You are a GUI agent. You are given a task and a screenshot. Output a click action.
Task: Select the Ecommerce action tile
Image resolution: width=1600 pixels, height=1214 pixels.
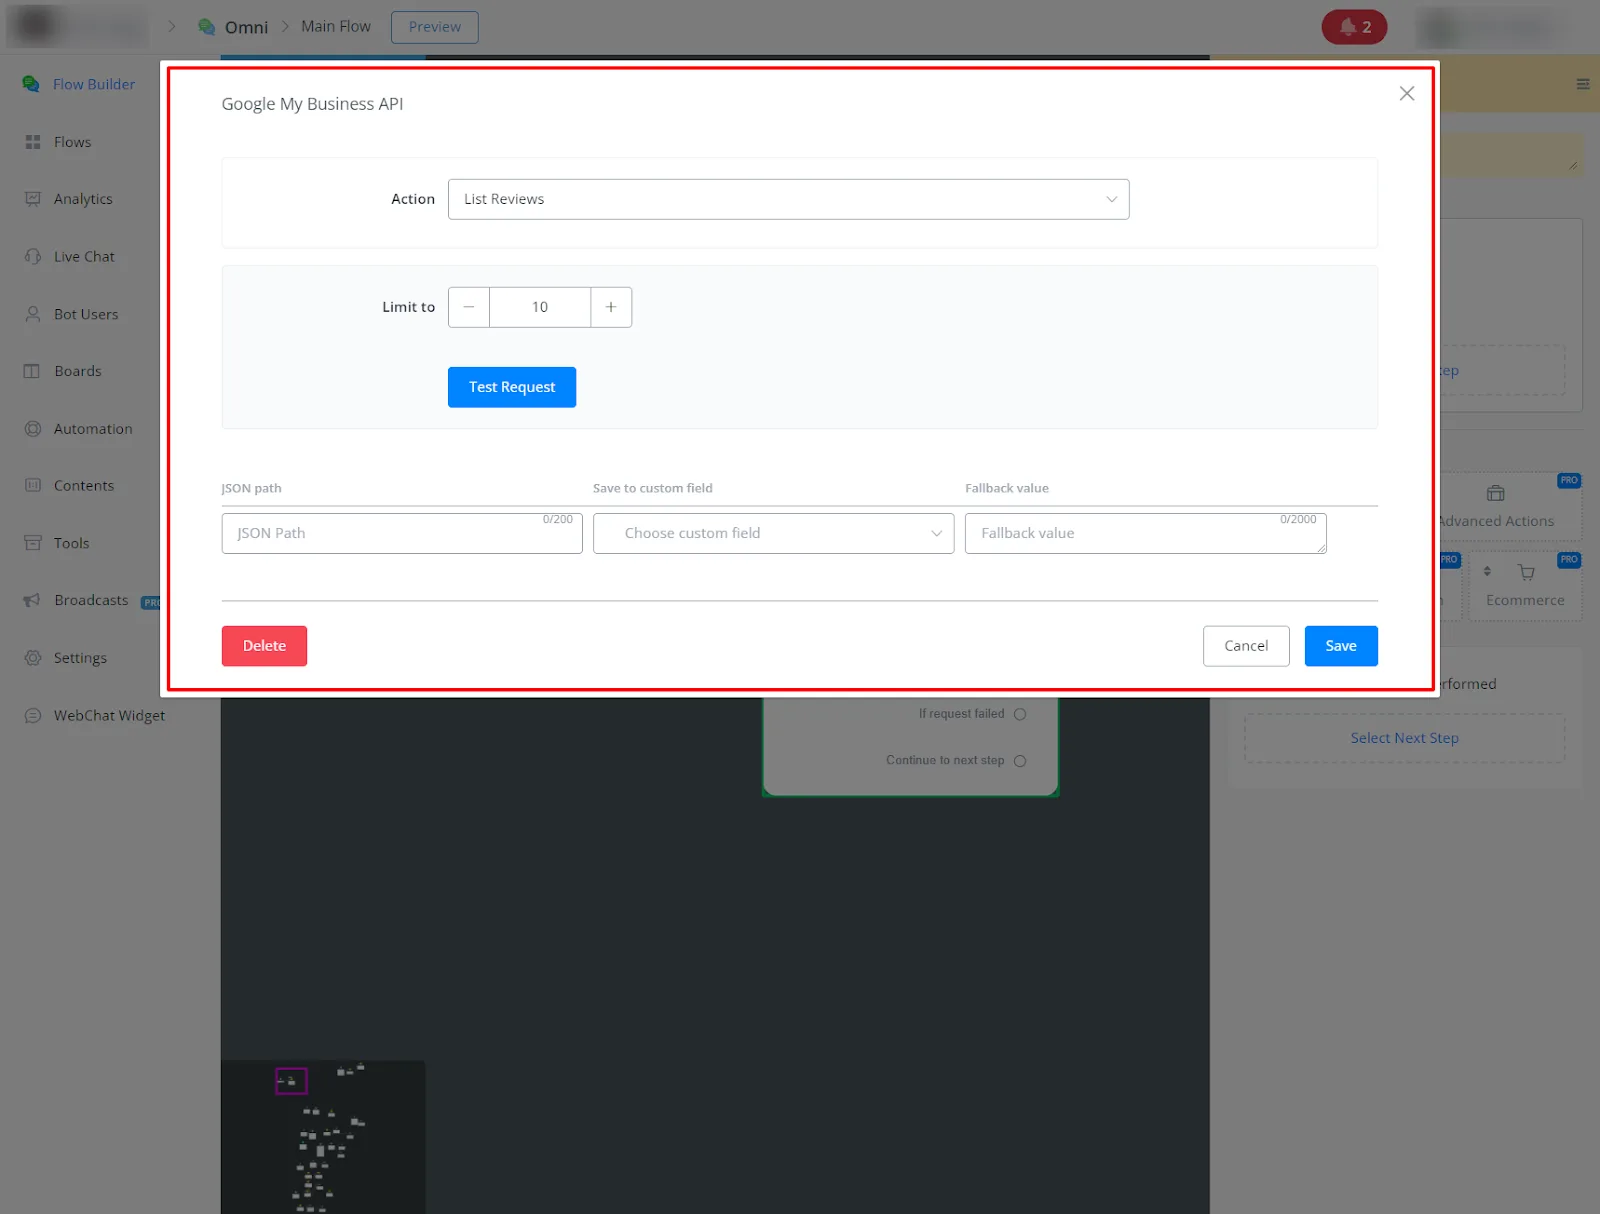coord(1525,586)
